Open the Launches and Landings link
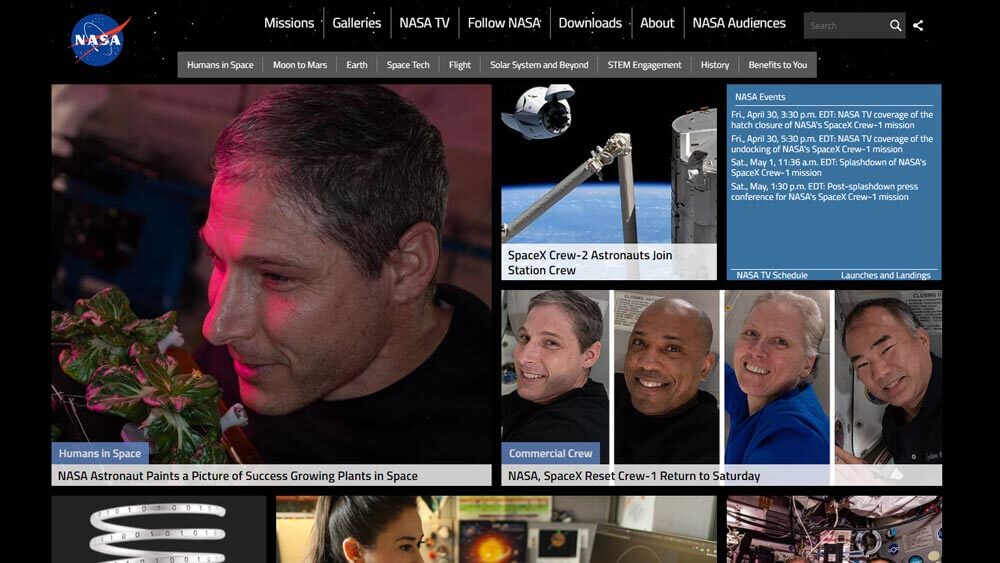Screen dimensions: 1000x563 [x=885, y=275]
